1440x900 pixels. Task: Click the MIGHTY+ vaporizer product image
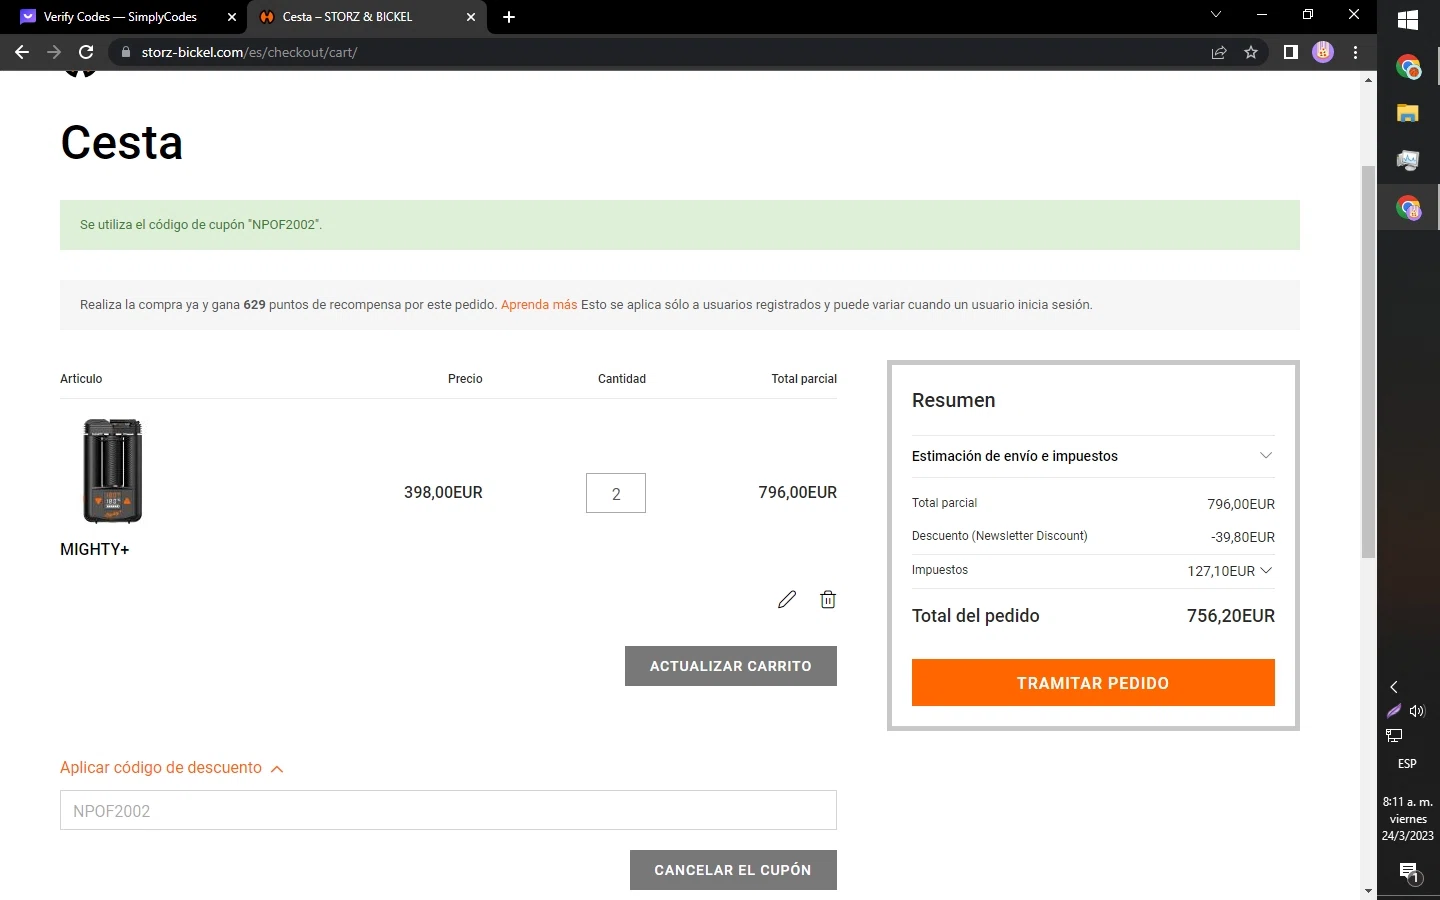[x=112, y=471]
